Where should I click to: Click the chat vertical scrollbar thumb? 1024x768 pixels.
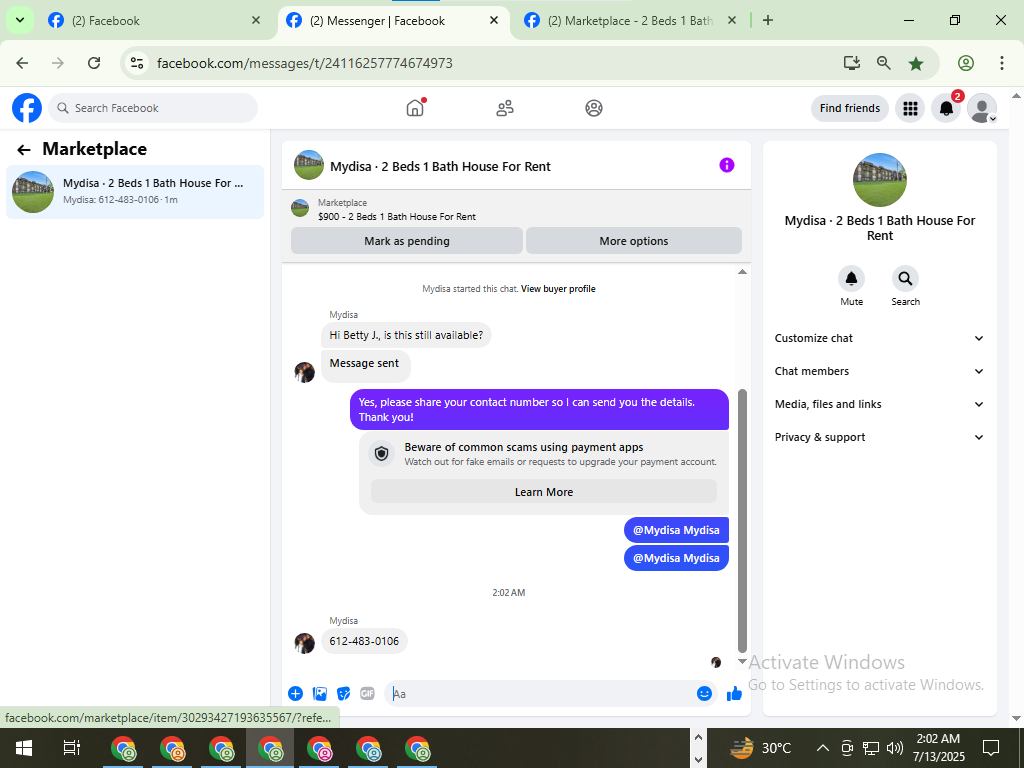(742, 521)
